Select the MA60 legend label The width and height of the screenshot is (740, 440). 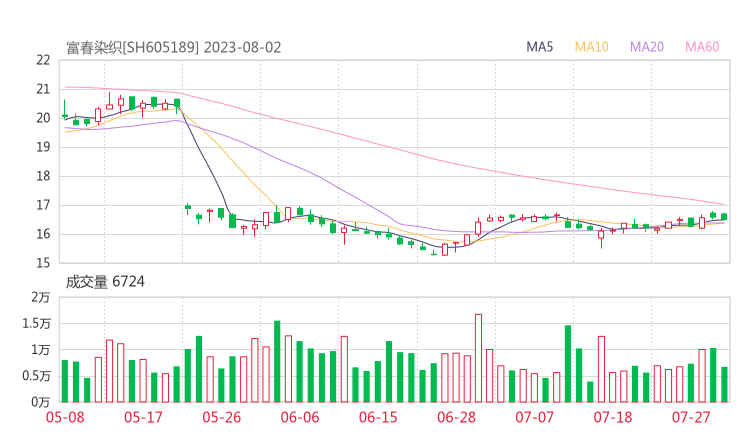pyautogui.click(x=702, y=47)
